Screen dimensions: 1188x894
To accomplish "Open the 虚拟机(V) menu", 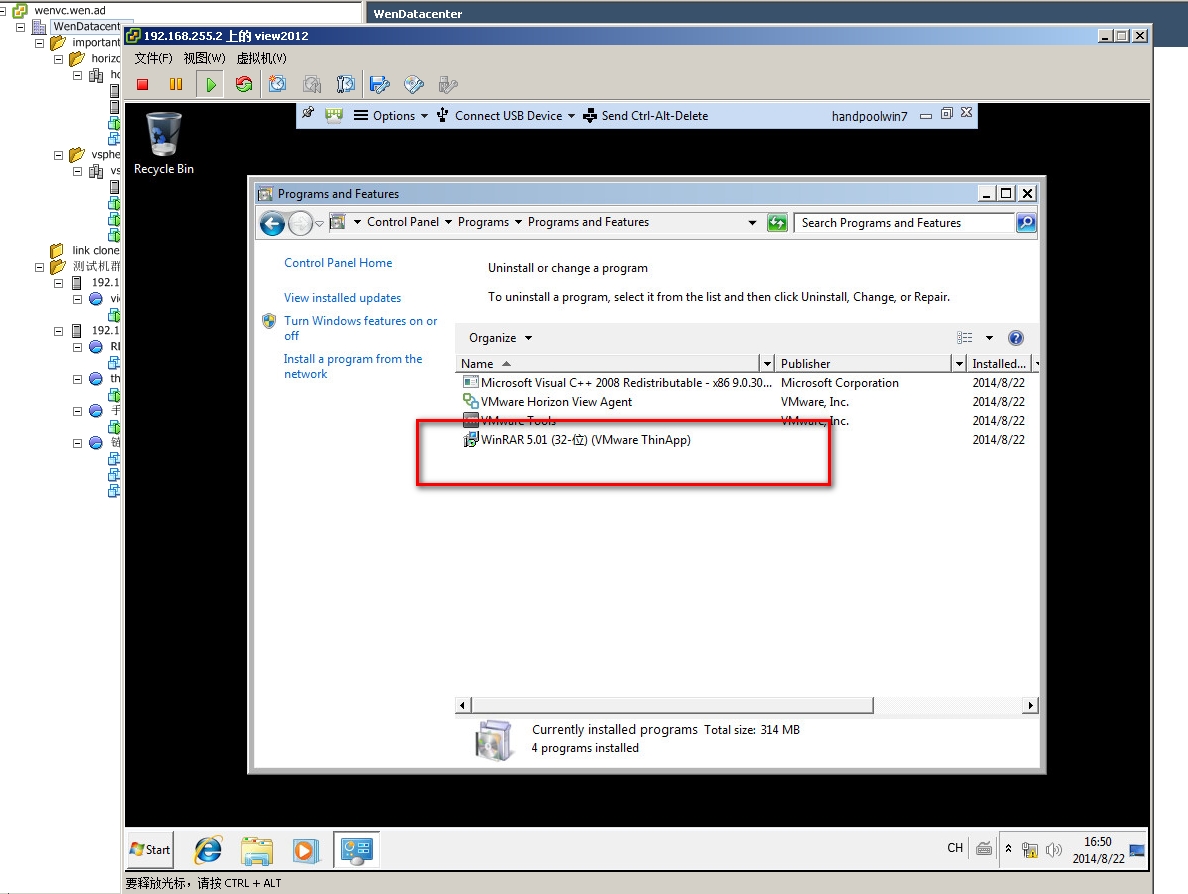I will pyautogui.click(x=261, y=58).
